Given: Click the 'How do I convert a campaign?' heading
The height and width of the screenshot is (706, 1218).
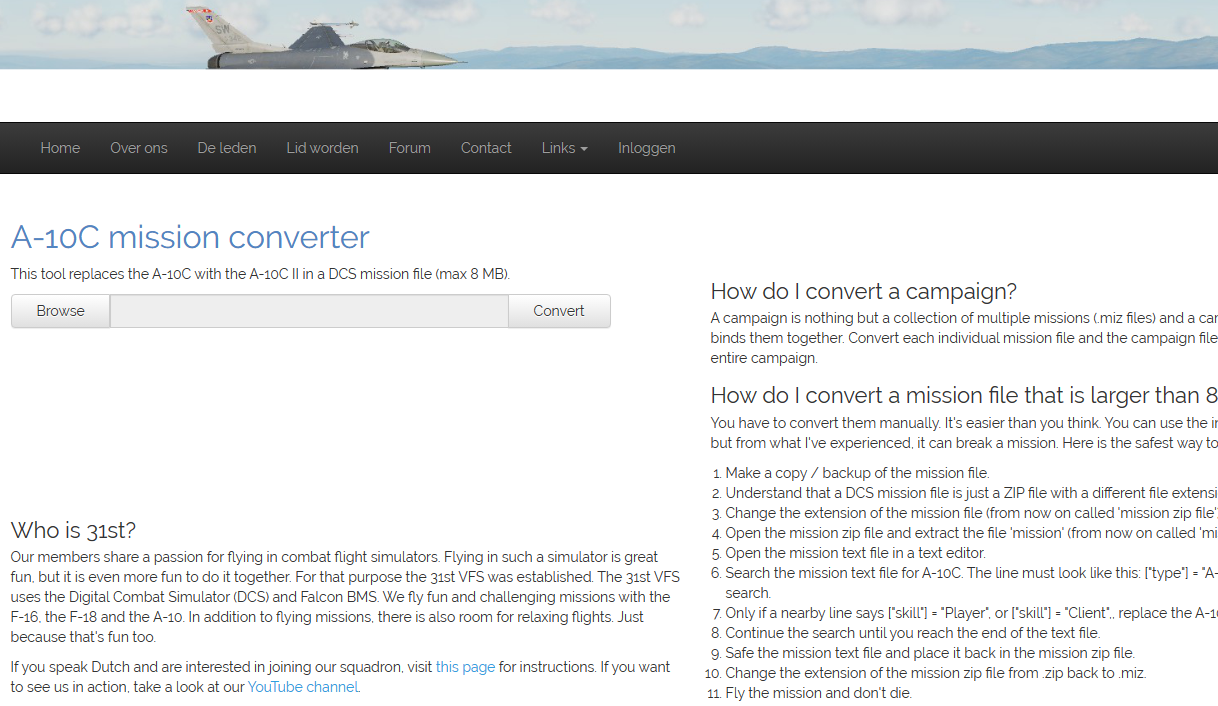Looking at the screenshot, I should (x=864, y=291).
